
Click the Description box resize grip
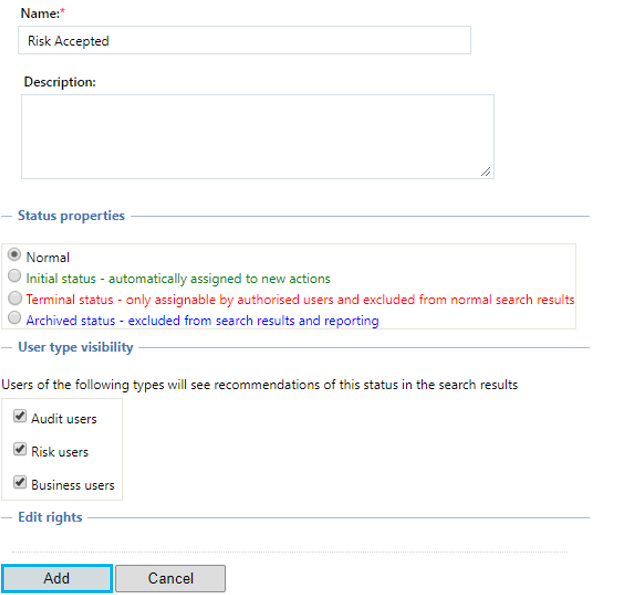[485, 172]
